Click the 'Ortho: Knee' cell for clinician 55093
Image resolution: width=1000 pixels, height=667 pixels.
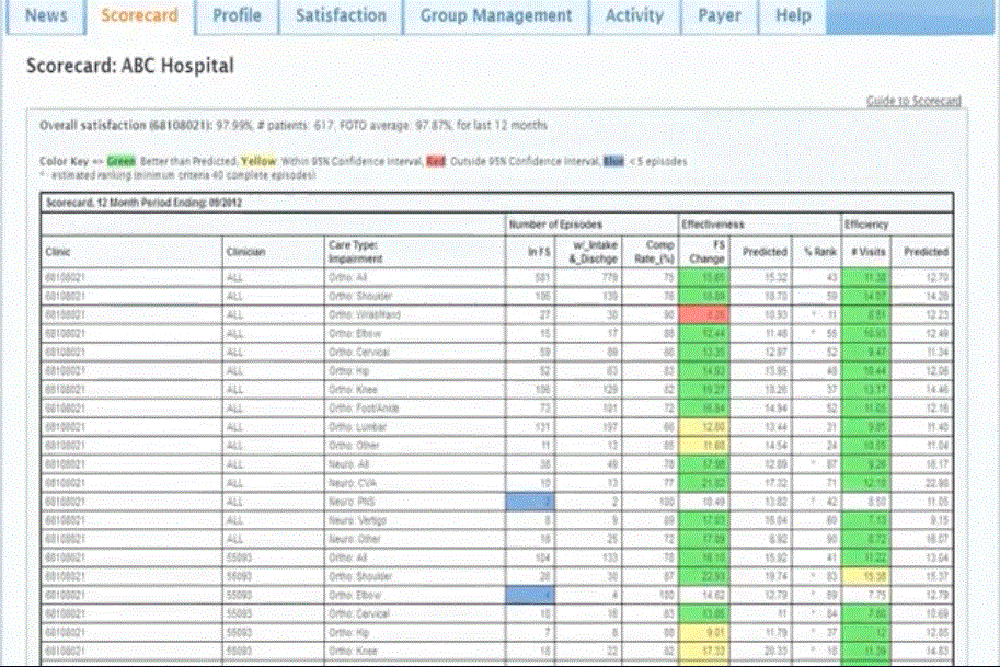[415, 651]
